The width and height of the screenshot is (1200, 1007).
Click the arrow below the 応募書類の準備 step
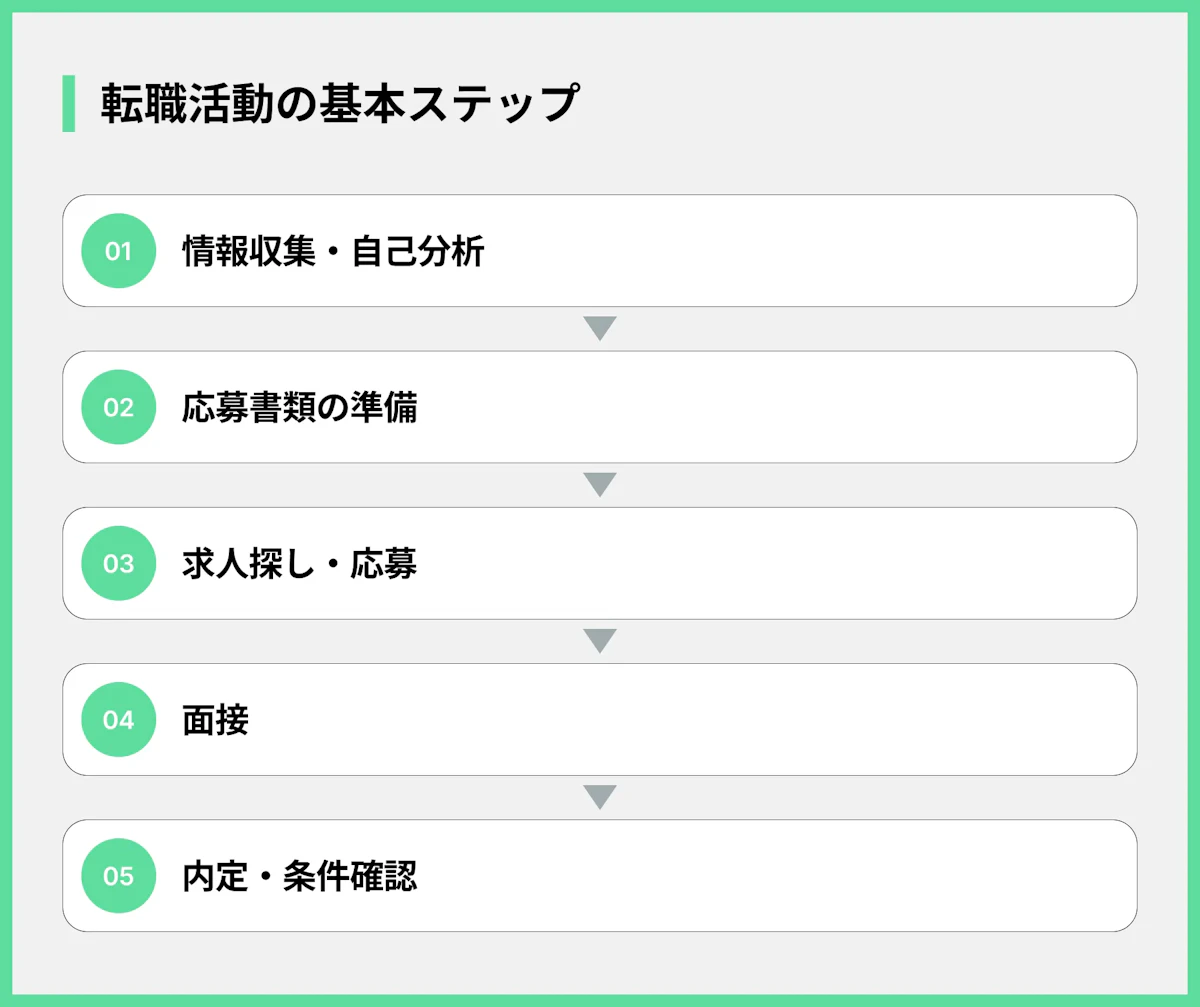tap(599, 485)
